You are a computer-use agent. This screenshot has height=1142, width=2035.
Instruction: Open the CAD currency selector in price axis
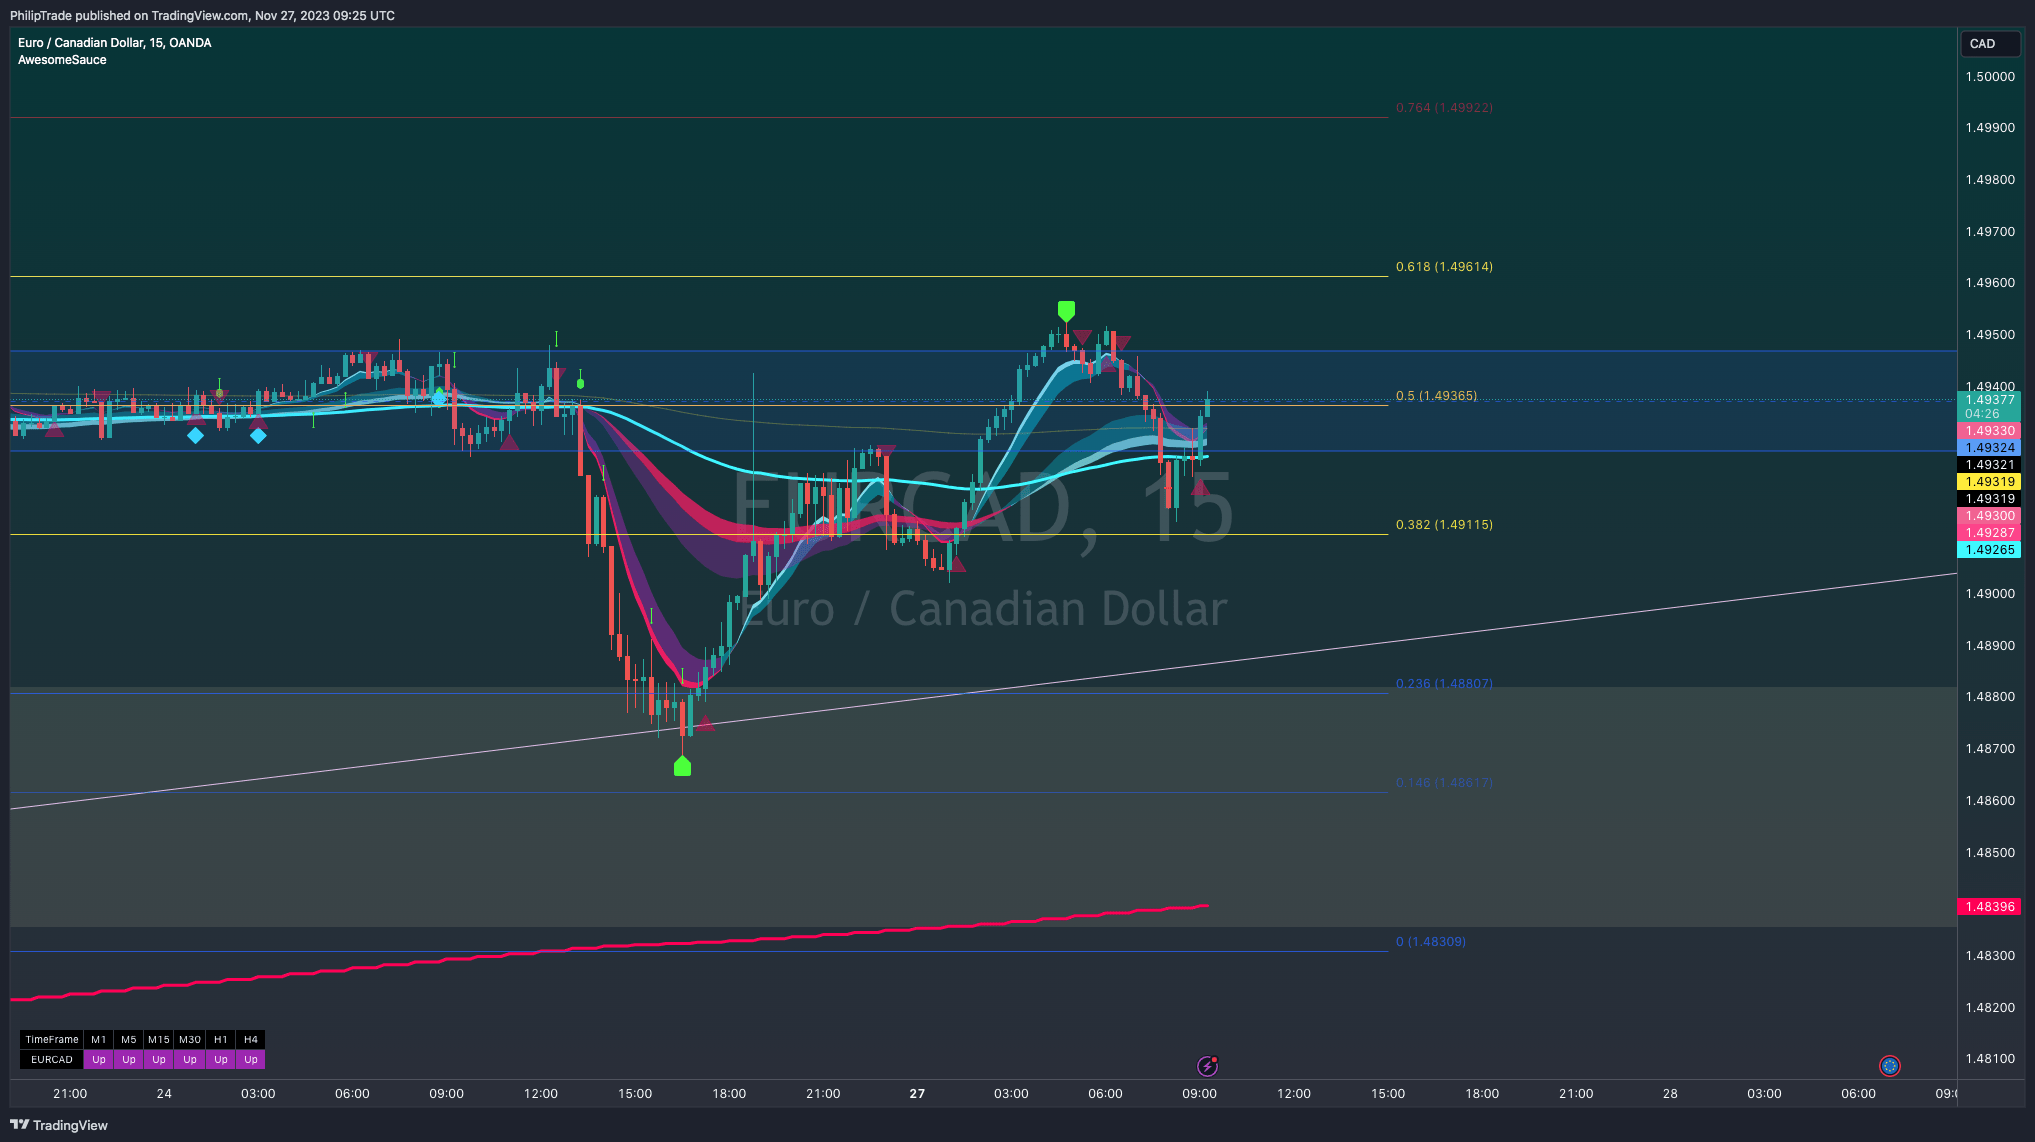click(1989, 44)
